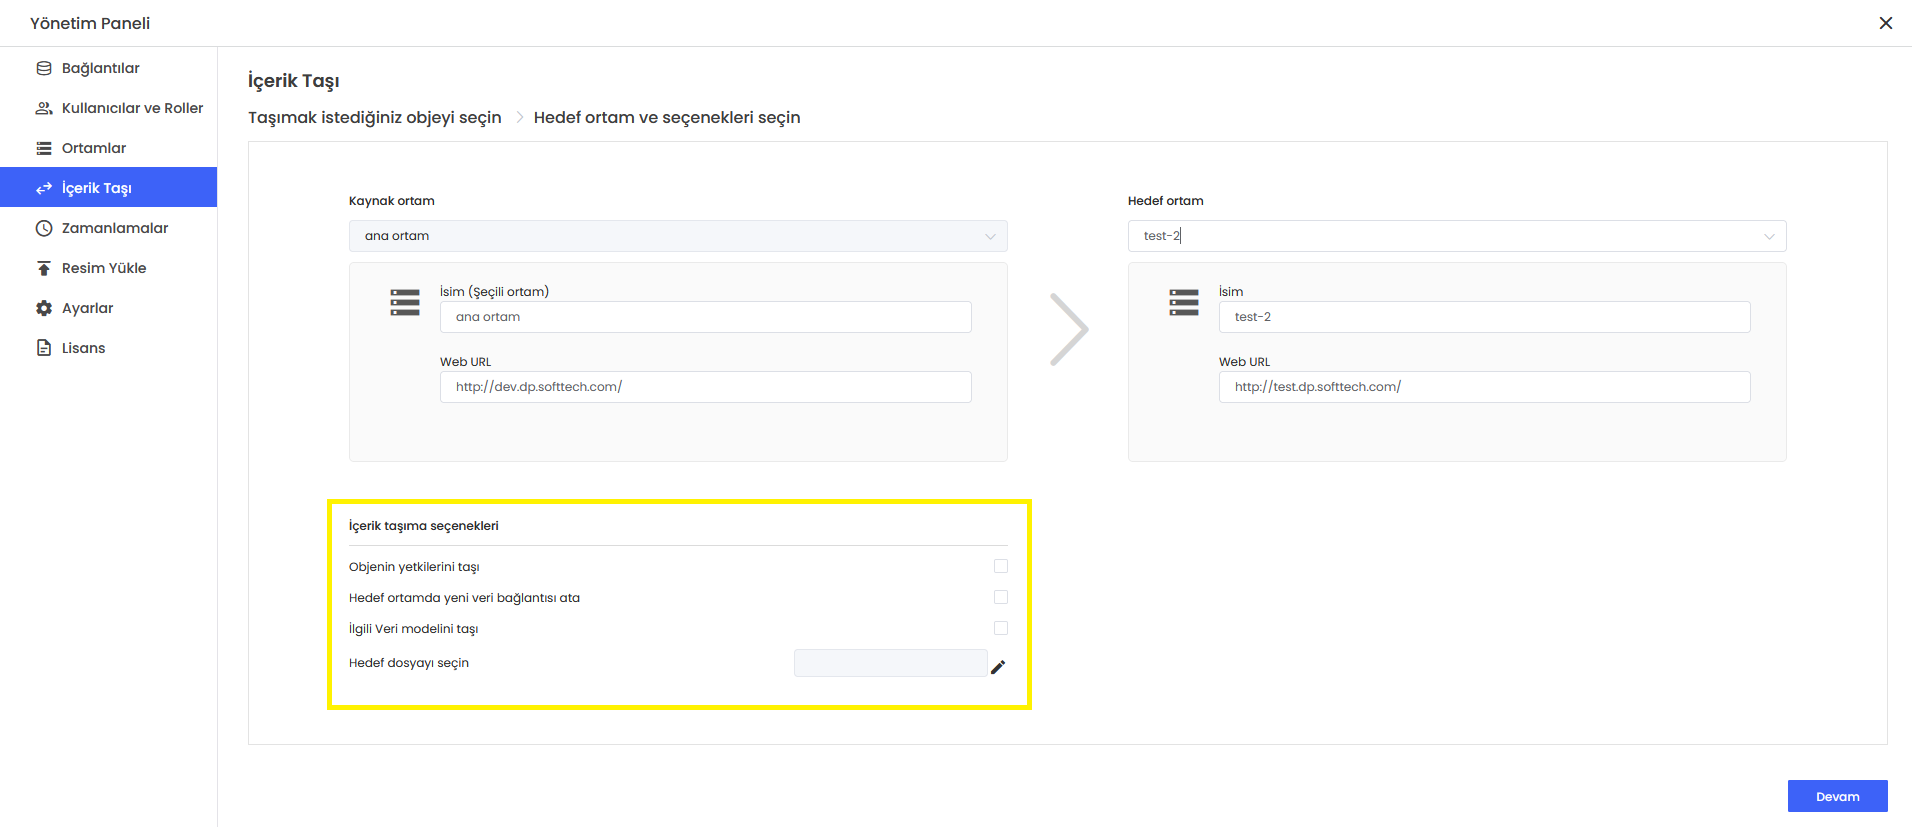1912x827 pixels.
Task: Click the Hedef dosyayı seçin input field
Action: point(889,663)
